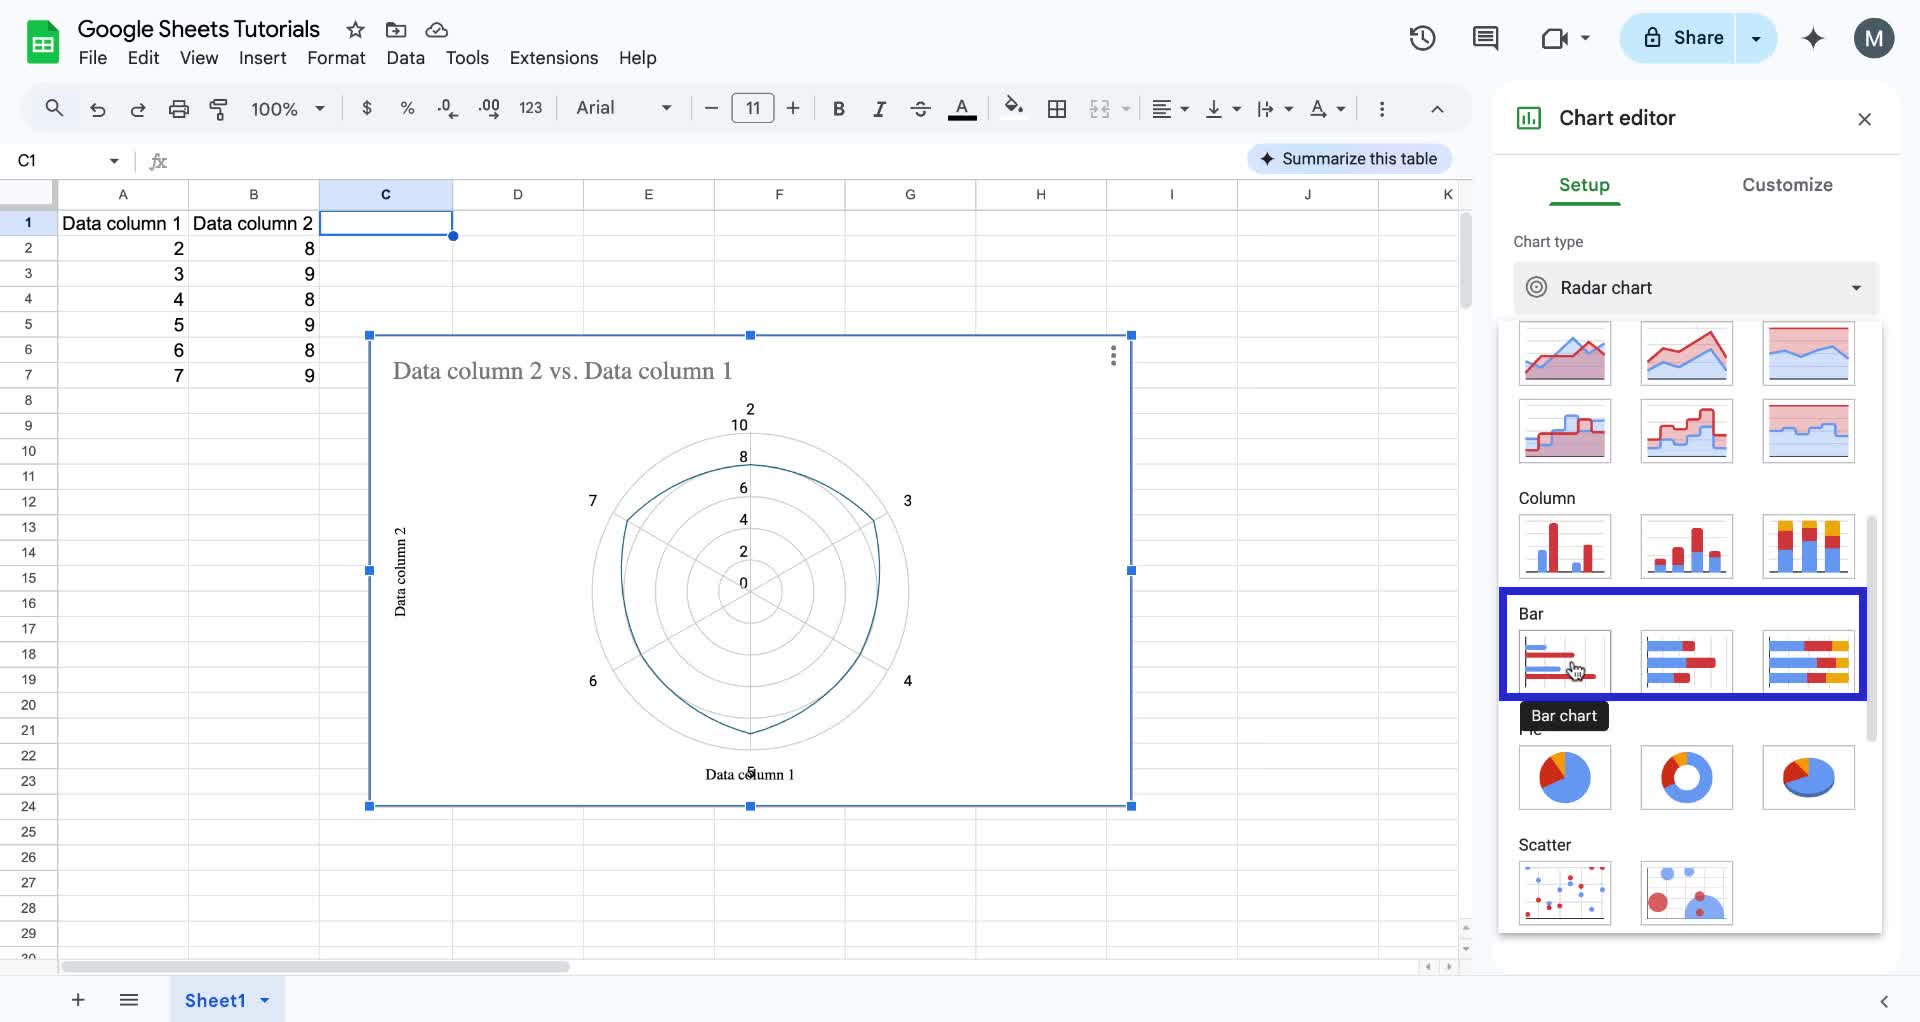Select the stacked bar chart thumbnail
This screenshot has width=1920, height=1022.
1686,661
